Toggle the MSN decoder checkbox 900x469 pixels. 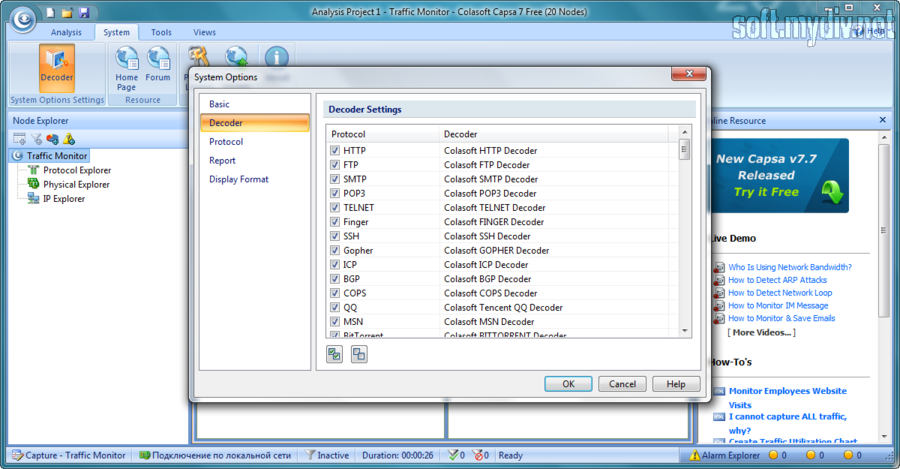pyautogui.click(x=335, y=321)
